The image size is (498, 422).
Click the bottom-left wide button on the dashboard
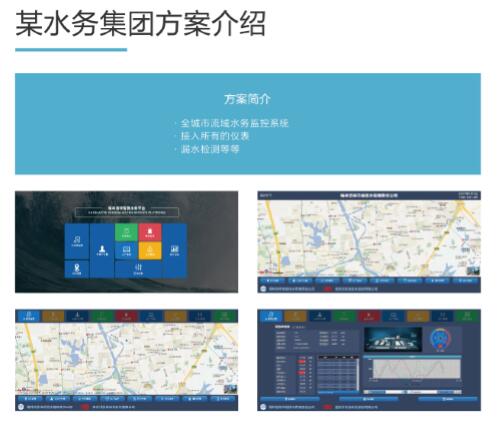point(290,399)
